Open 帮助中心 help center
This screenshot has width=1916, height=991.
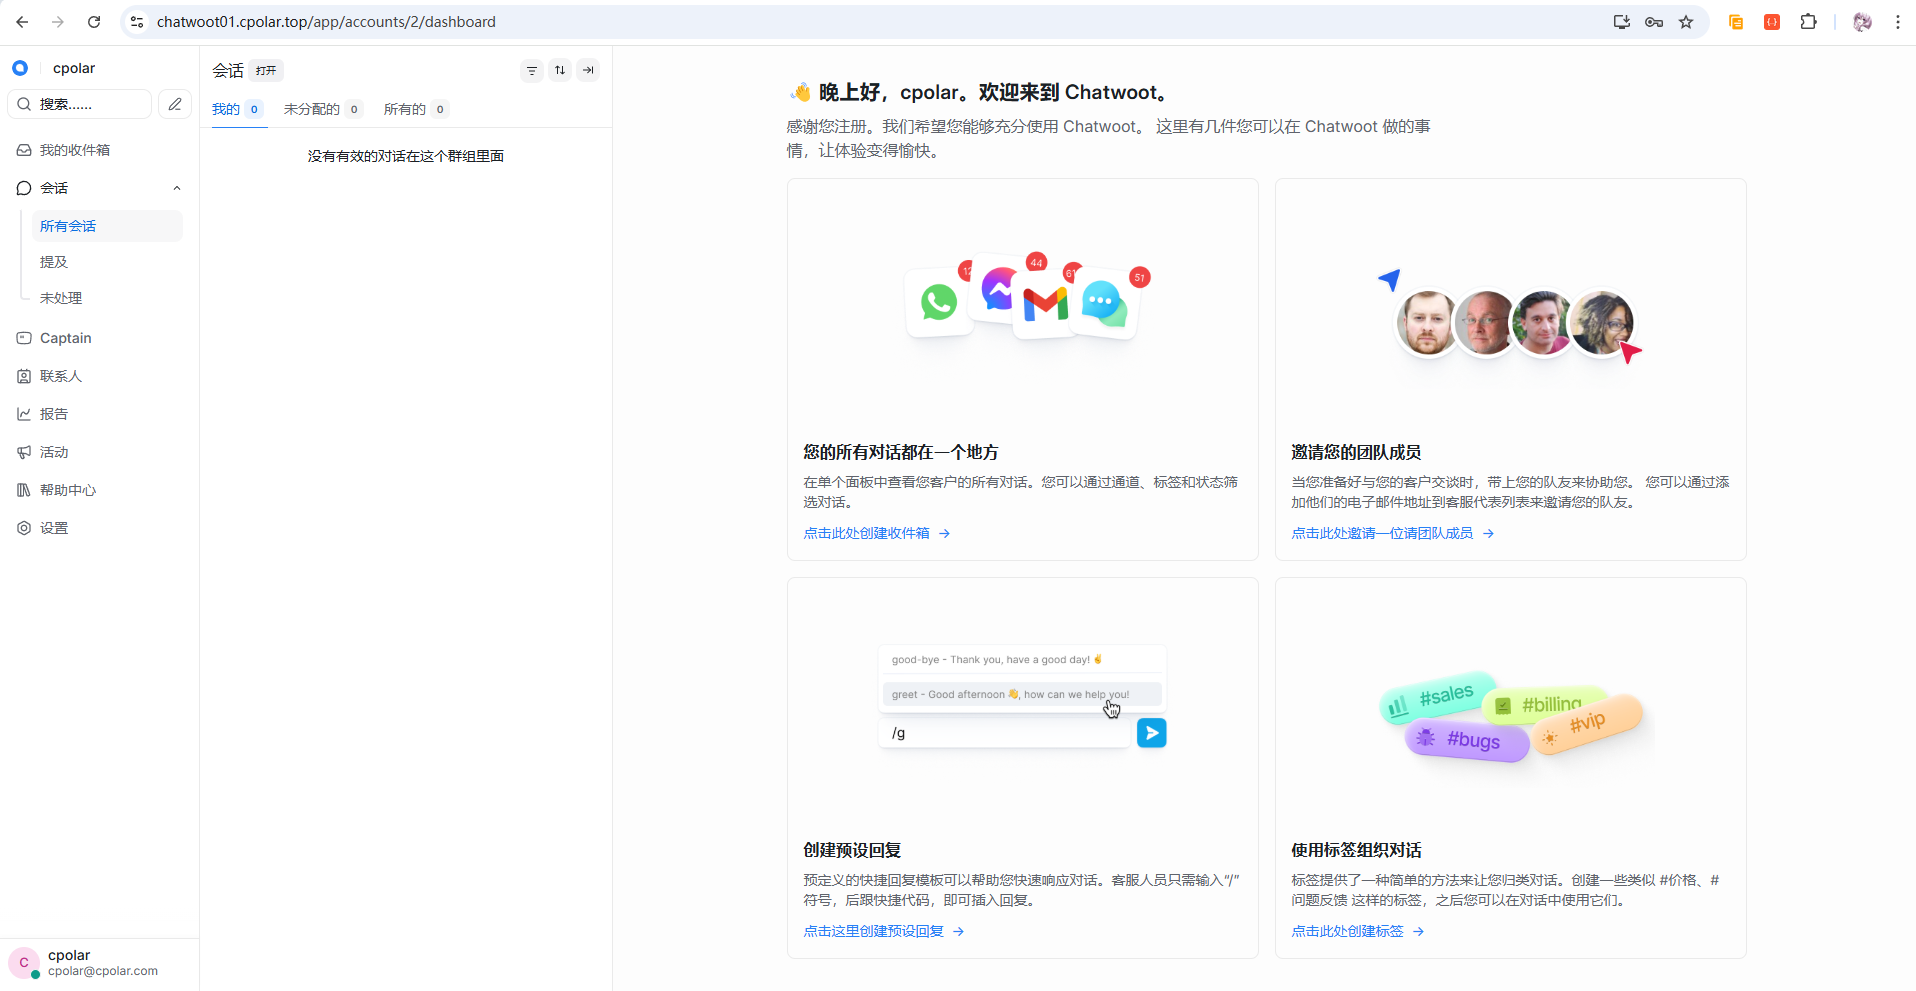coord(68,490)
